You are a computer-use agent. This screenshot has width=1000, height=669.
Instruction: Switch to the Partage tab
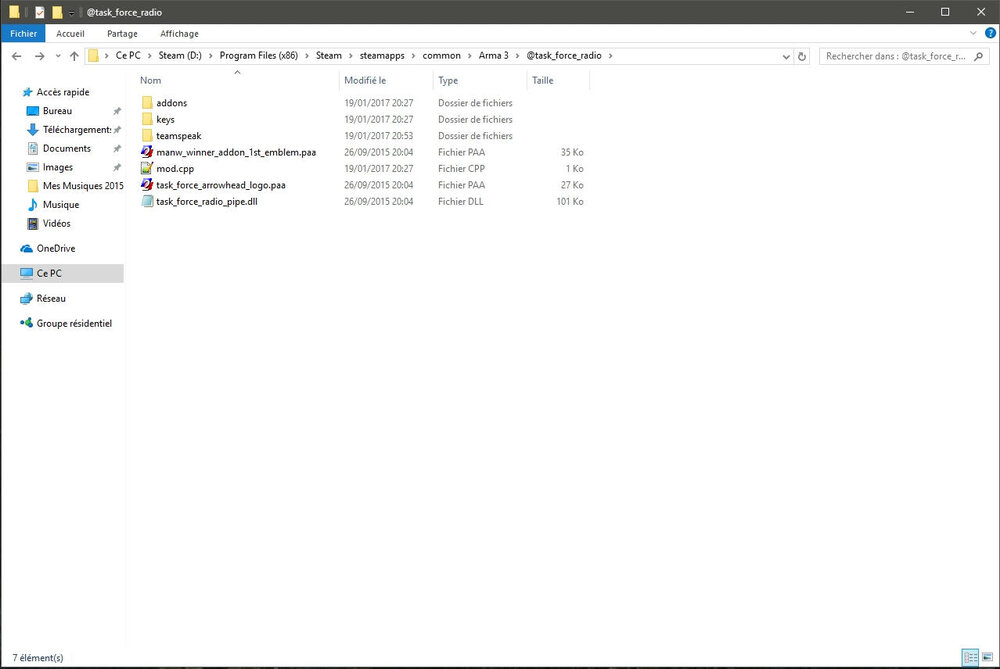122,34
